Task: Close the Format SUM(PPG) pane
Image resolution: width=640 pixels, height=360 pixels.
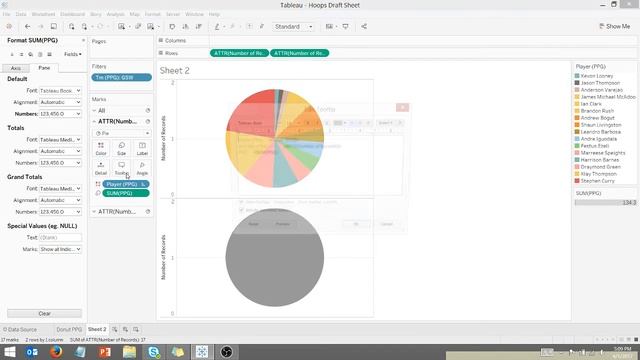Action: pos(83,40)
